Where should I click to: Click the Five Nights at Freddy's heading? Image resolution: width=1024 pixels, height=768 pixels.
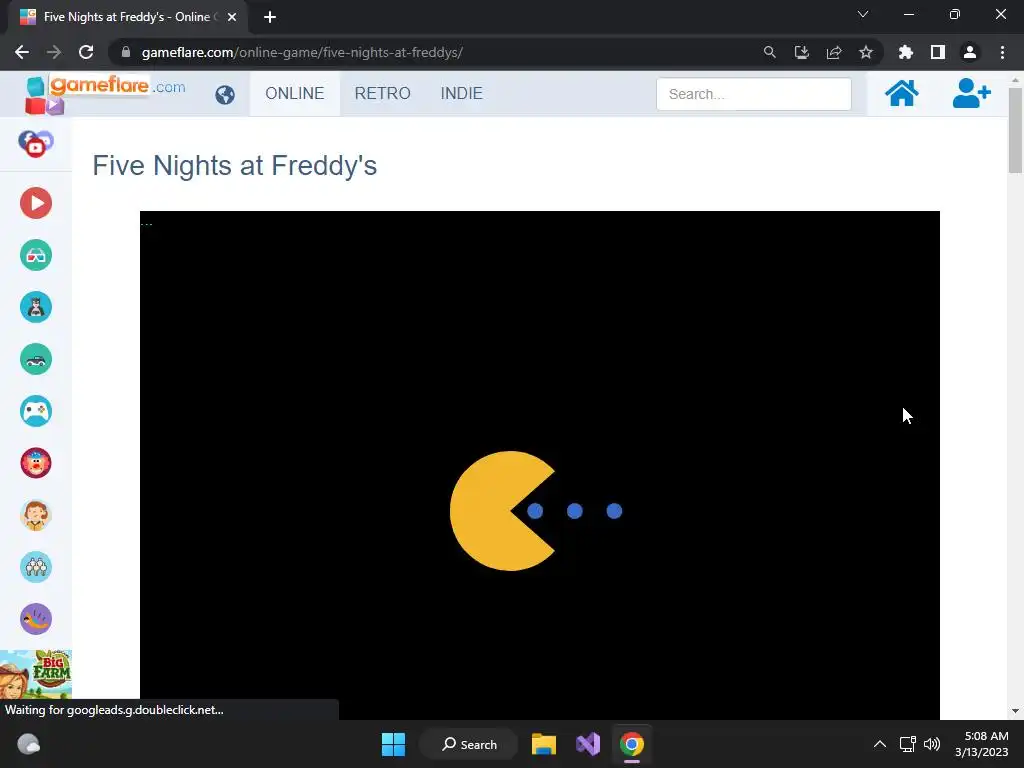click(234, 166)
